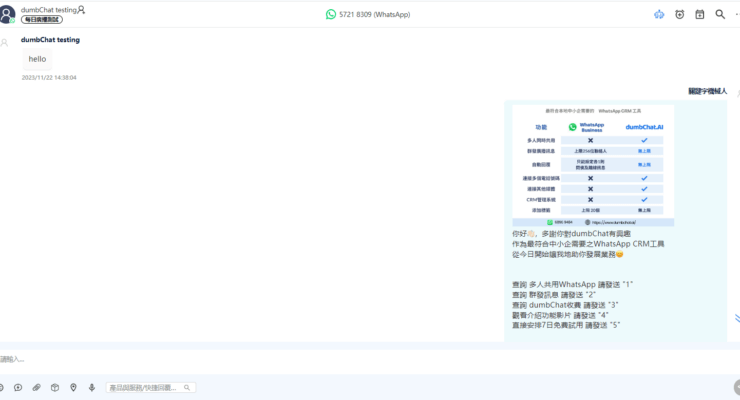Open the more options ellipsis menu
This screenshot has height=400, width=740.
(x=737, y=15)
